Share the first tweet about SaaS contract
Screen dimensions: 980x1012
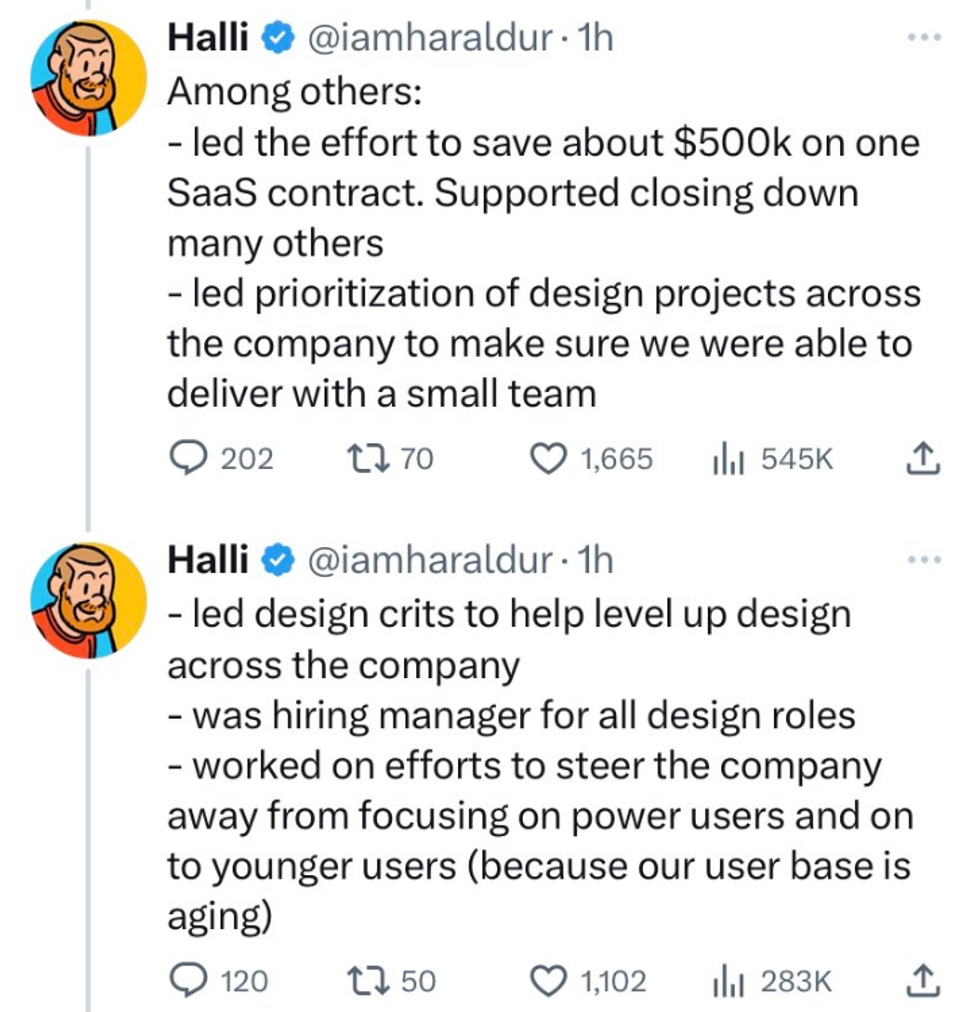point(923,459)
